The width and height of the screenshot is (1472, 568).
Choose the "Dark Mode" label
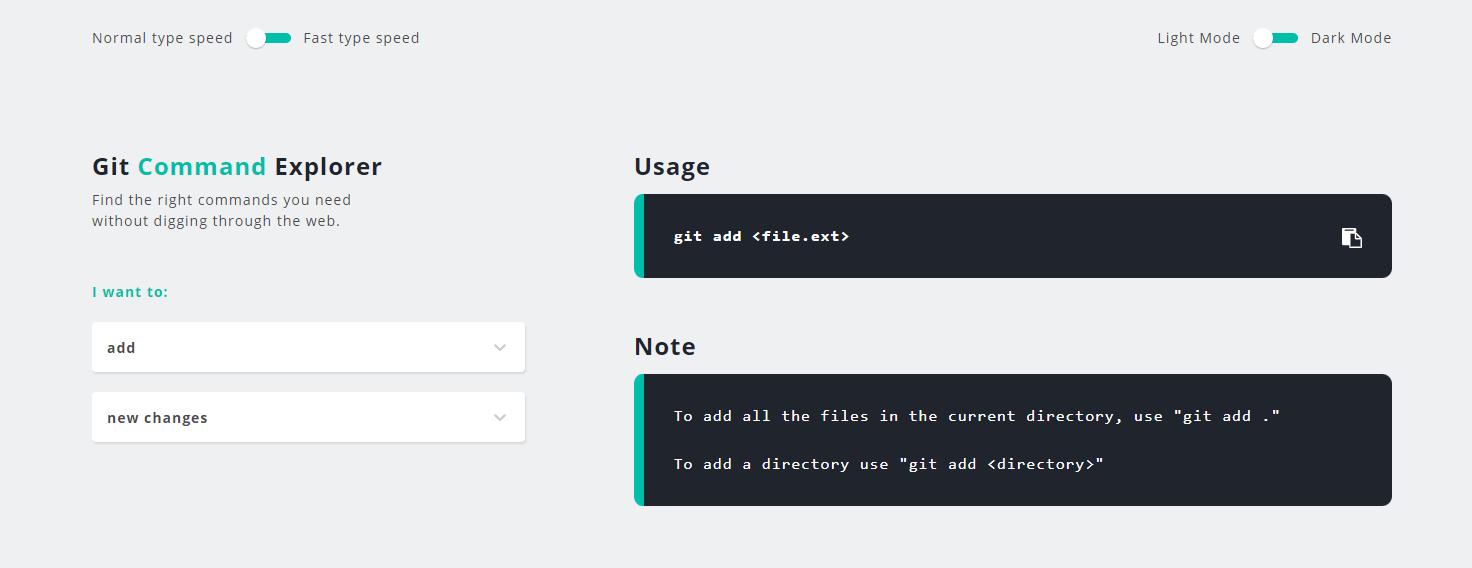tap(1351, 38)
